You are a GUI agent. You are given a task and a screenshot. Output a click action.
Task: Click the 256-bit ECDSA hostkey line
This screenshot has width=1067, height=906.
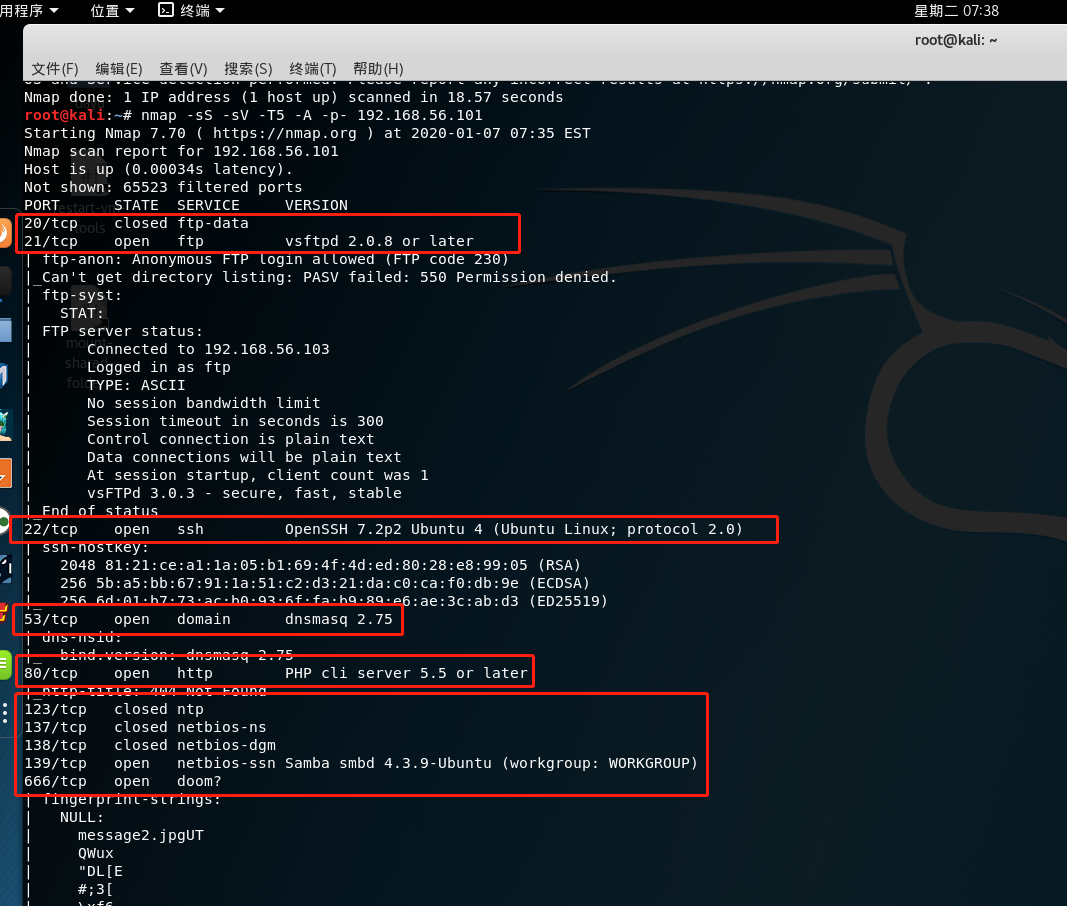tap(325, 583)
